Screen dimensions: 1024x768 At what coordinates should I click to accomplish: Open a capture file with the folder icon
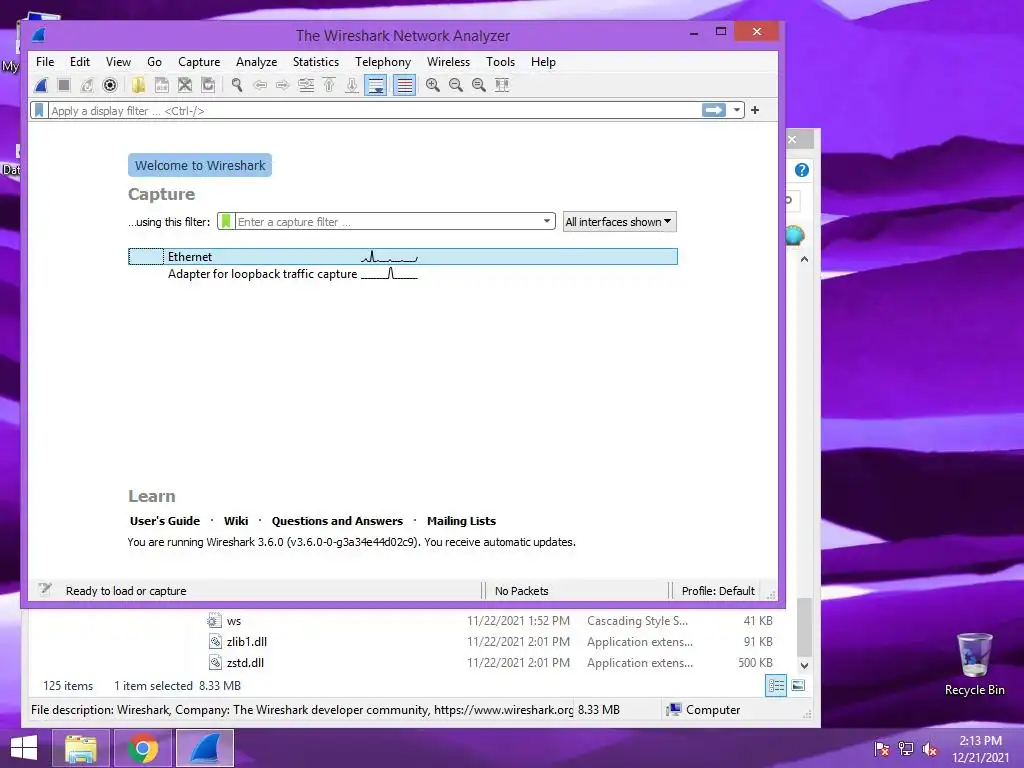click(x=138, y=85)
